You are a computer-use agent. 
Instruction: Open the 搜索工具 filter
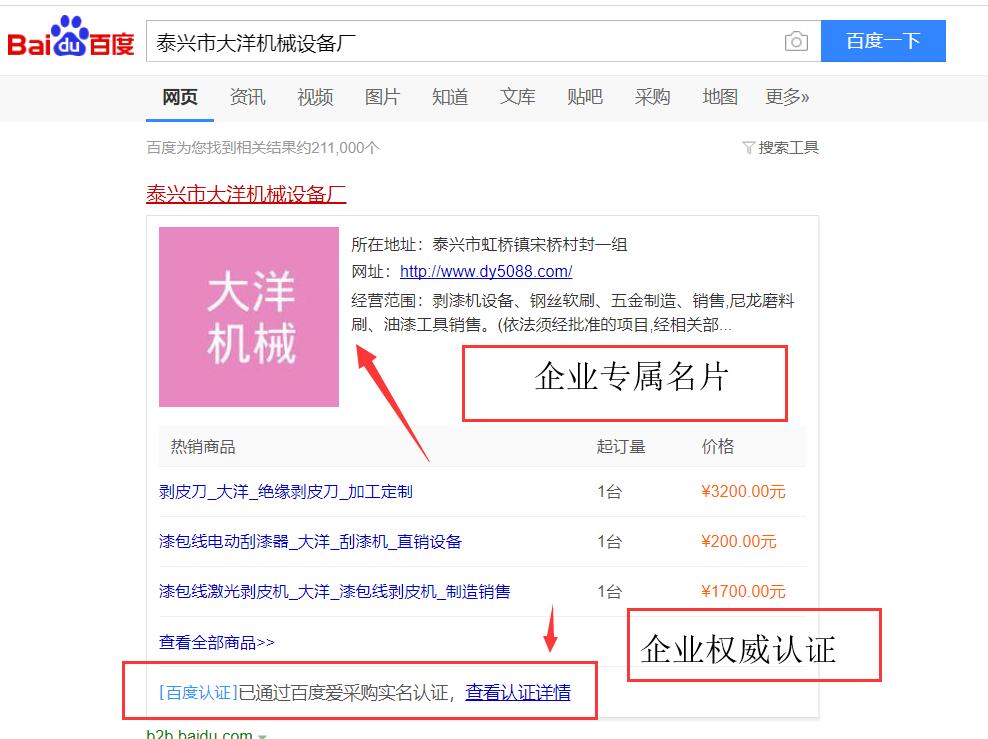(781, 148)
